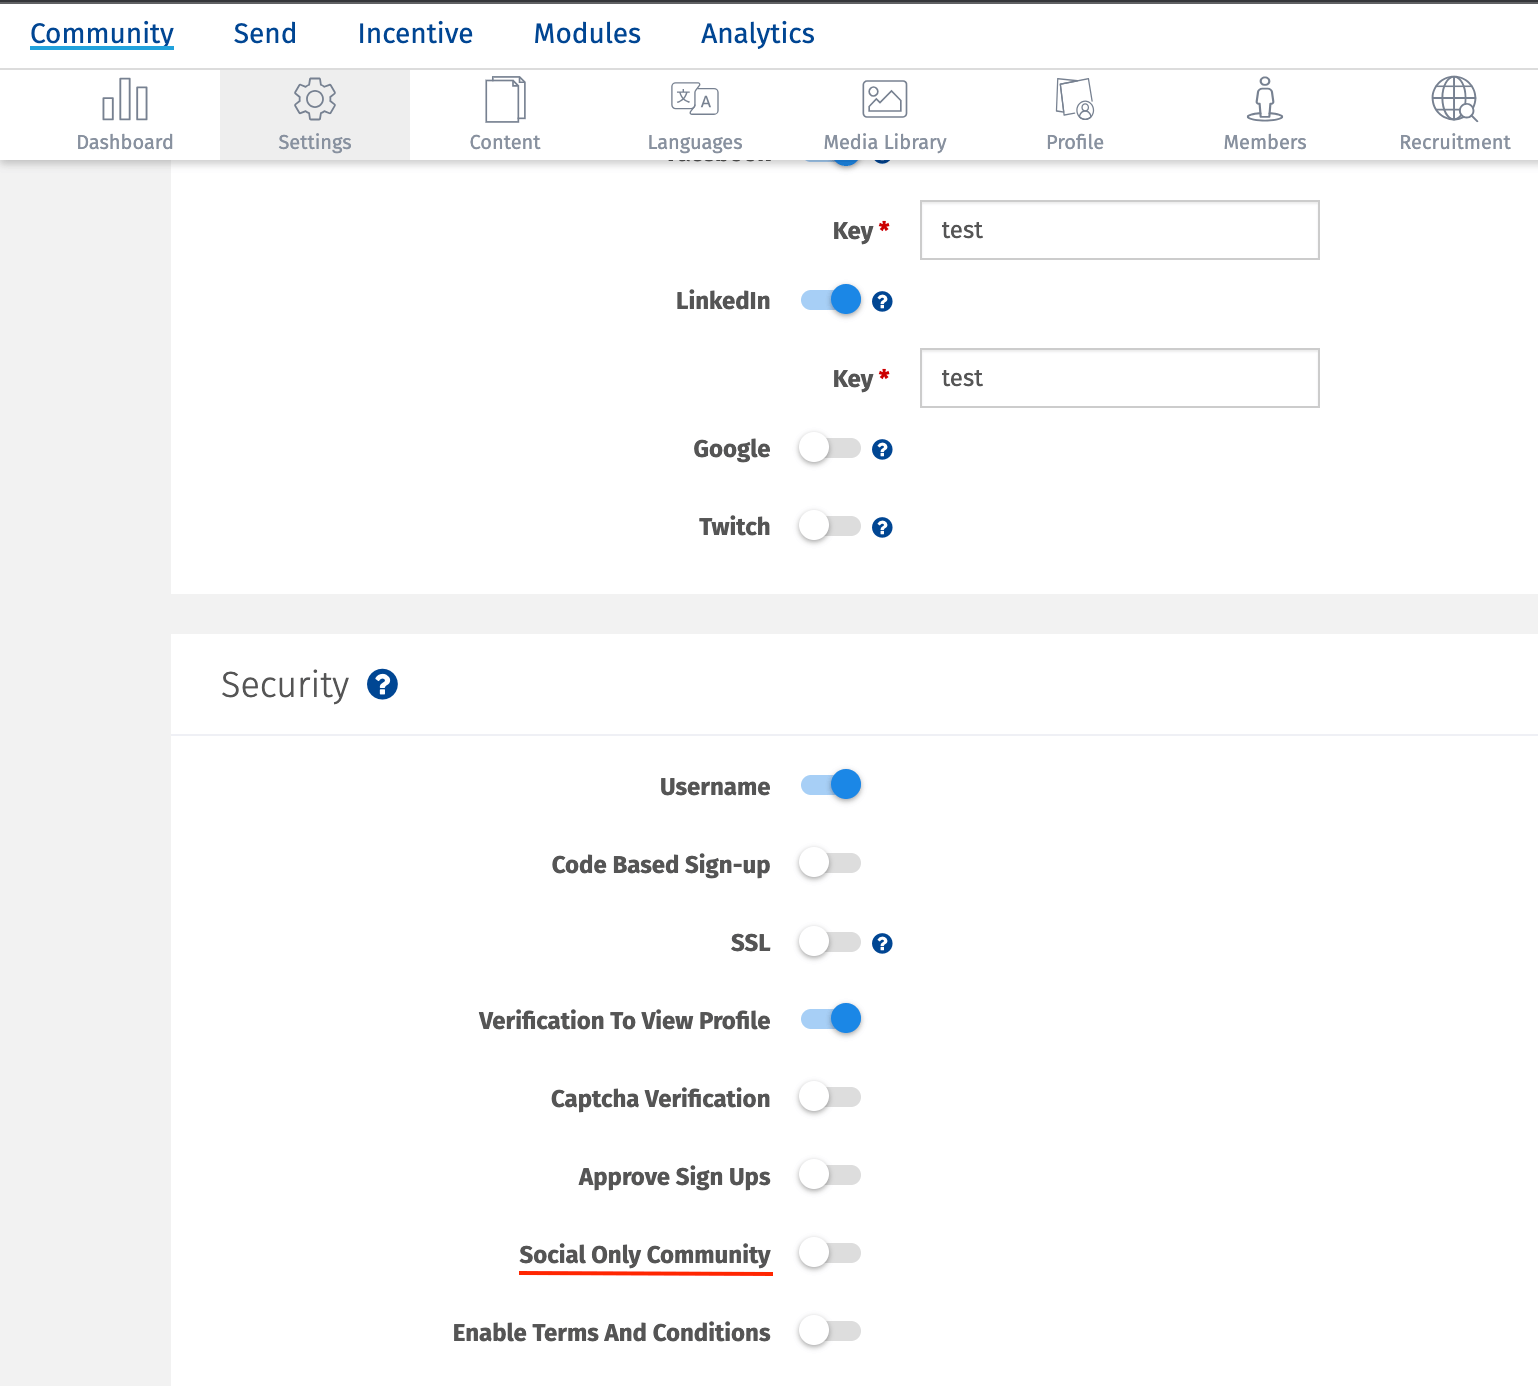Image resolution: width=1538 pixels, height=1386 pixels.
Task: Open the Recruitment section
Action: tap(1454, 114)
